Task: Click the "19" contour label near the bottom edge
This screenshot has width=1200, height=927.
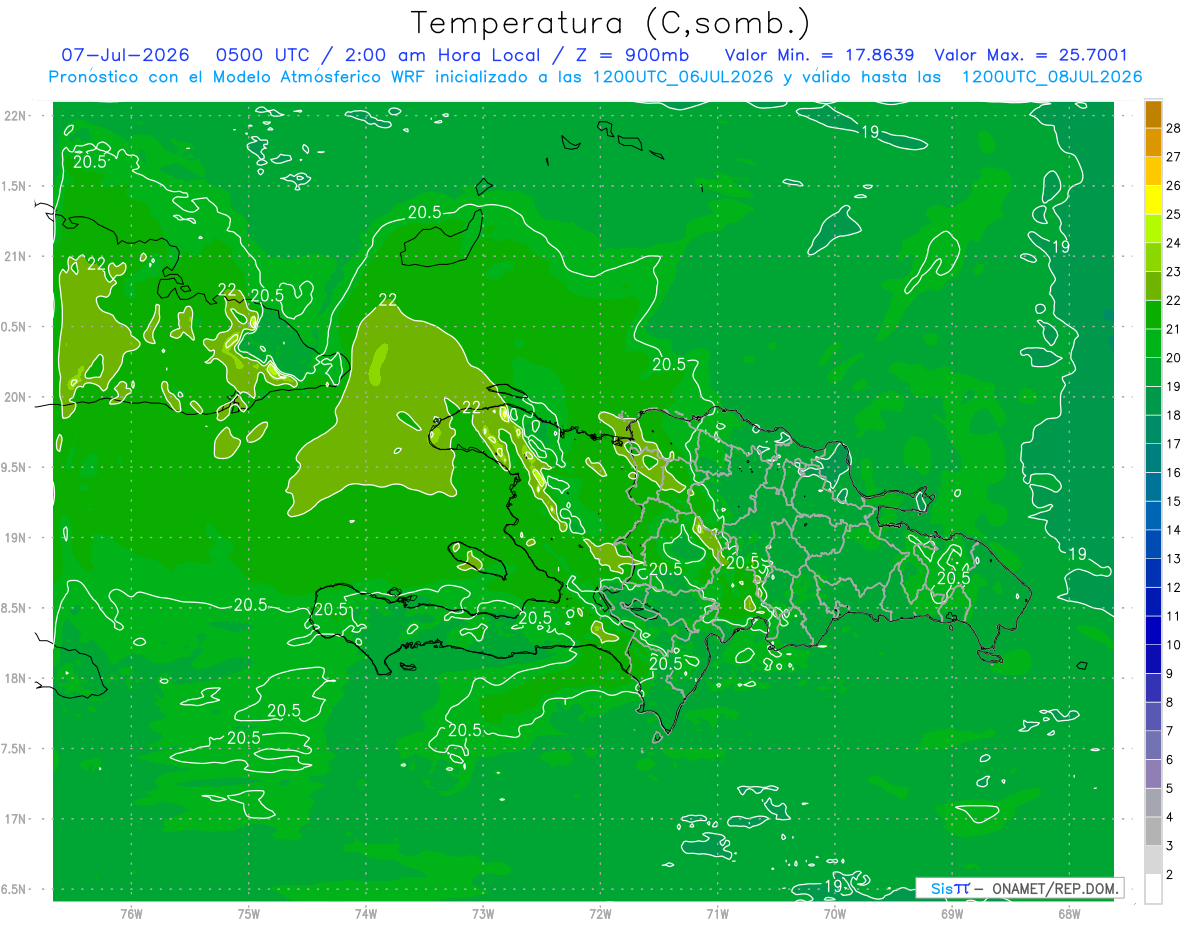Action: pyautogui.click(x=834, y=885)
